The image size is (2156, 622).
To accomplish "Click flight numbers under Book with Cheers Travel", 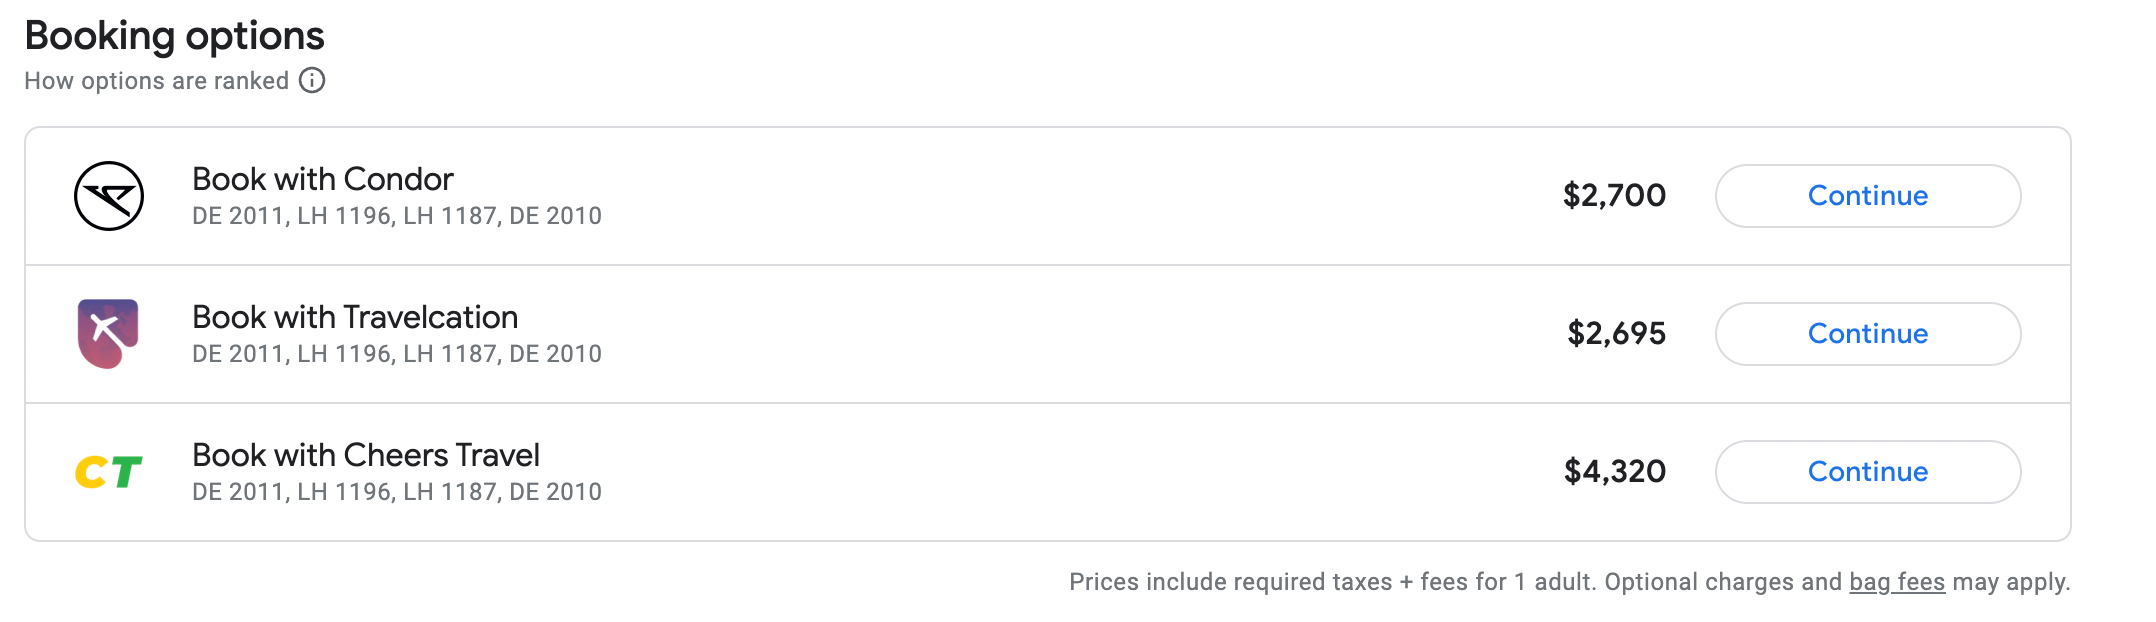I will [x=397, y=492].
